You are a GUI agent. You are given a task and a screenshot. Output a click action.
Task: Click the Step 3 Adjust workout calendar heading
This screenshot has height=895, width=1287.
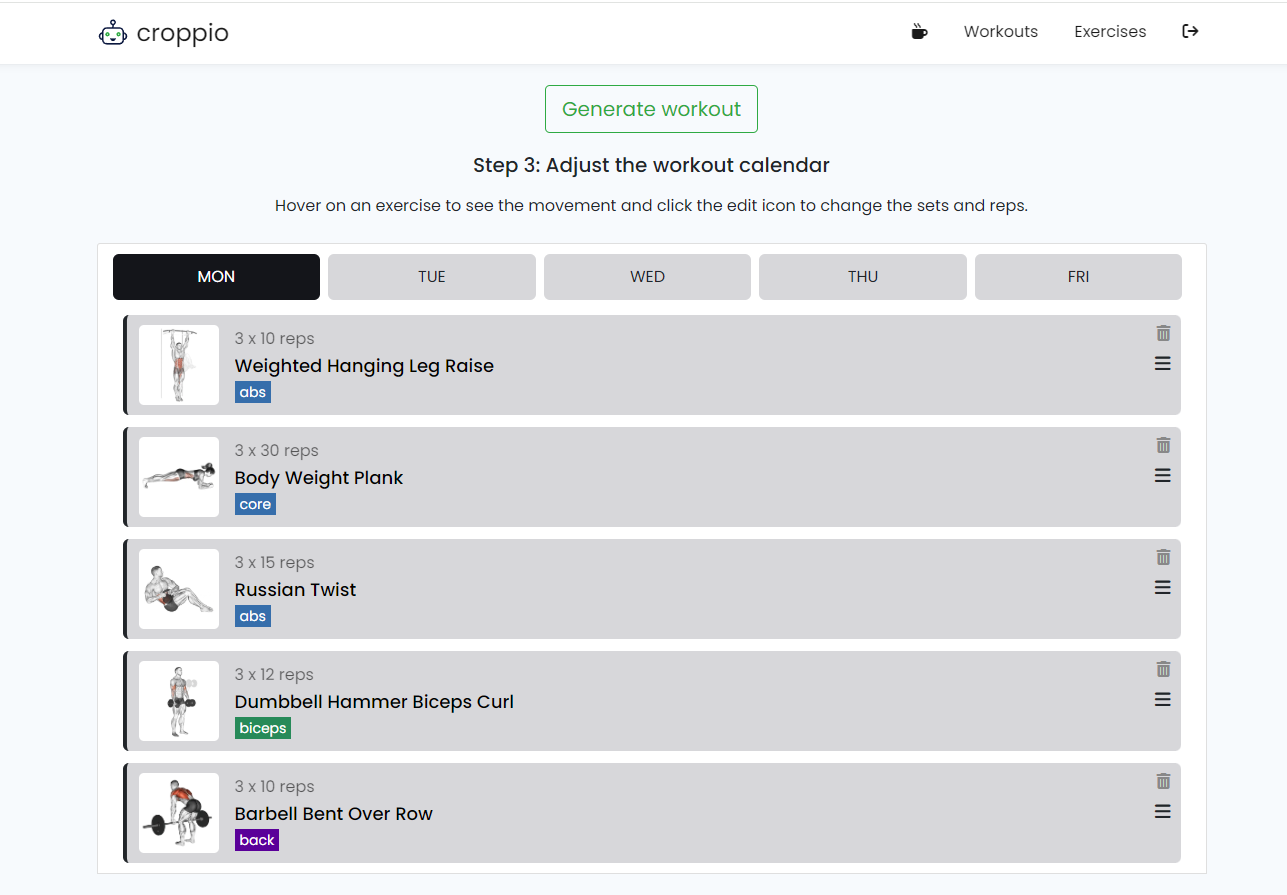coord(651,165)
